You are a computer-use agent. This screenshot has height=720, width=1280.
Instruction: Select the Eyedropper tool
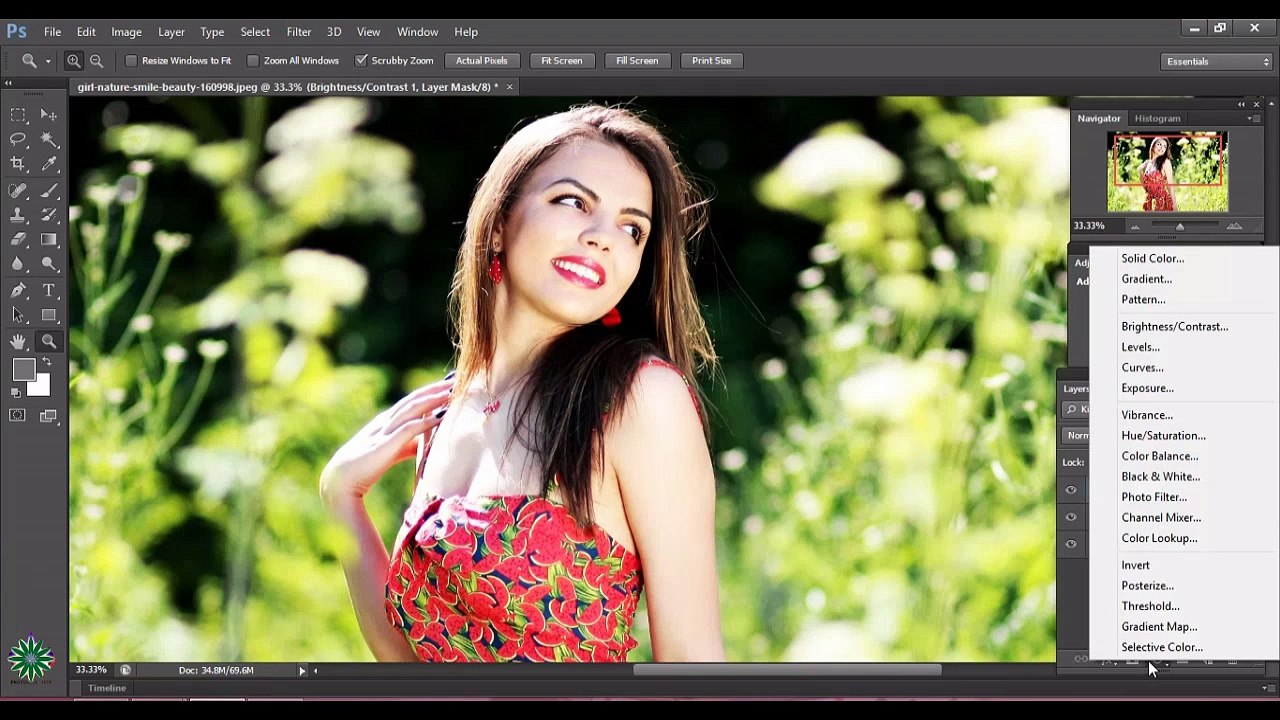[49, 163]
